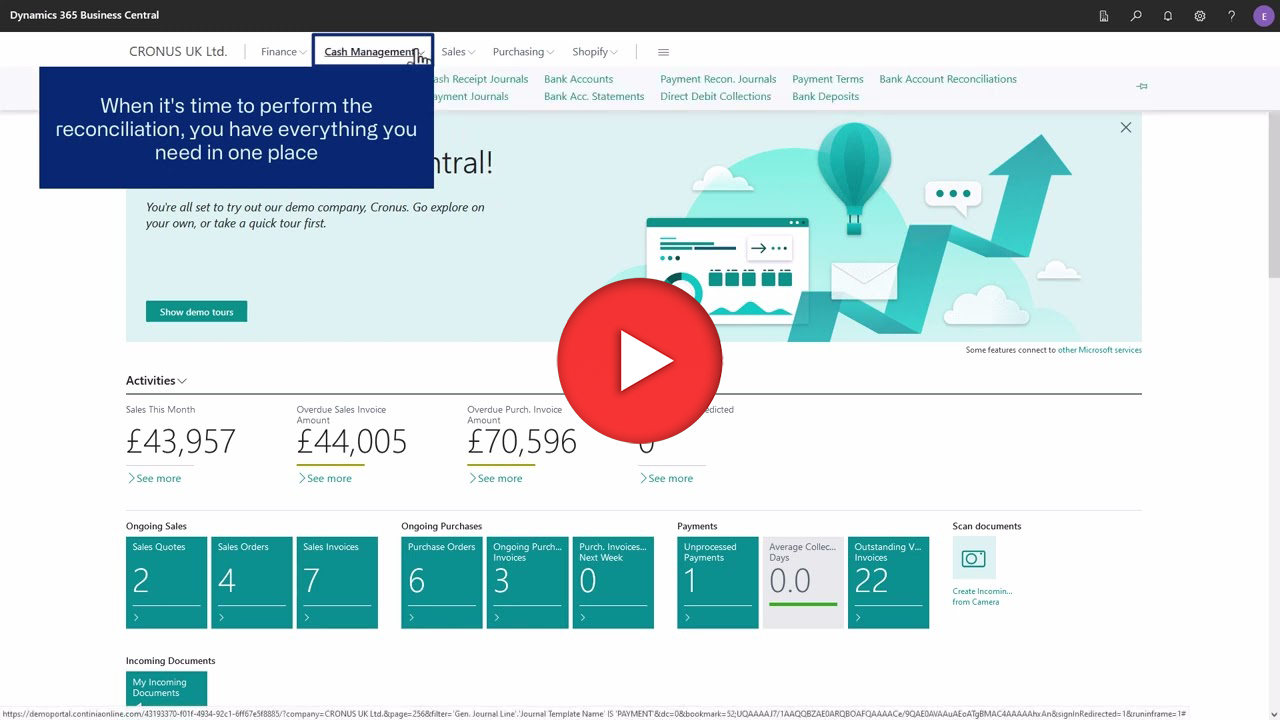Image resolution: width=1280 pixels, height=720 pixels.
Task: Open the Sales Quotes tile
Action: click(x=167, y=583)
